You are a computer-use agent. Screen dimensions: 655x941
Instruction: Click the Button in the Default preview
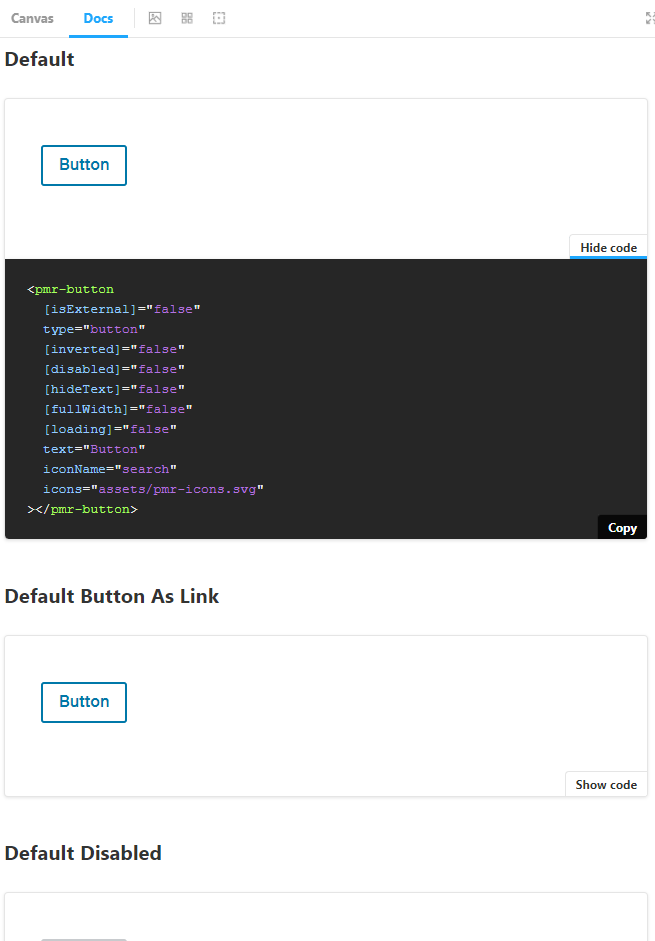83,165
